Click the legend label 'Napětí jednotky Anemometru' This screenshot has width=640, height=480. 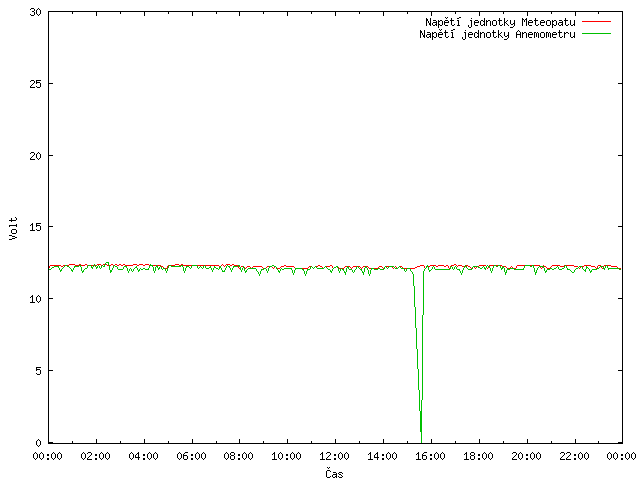(x=497, y=34)
